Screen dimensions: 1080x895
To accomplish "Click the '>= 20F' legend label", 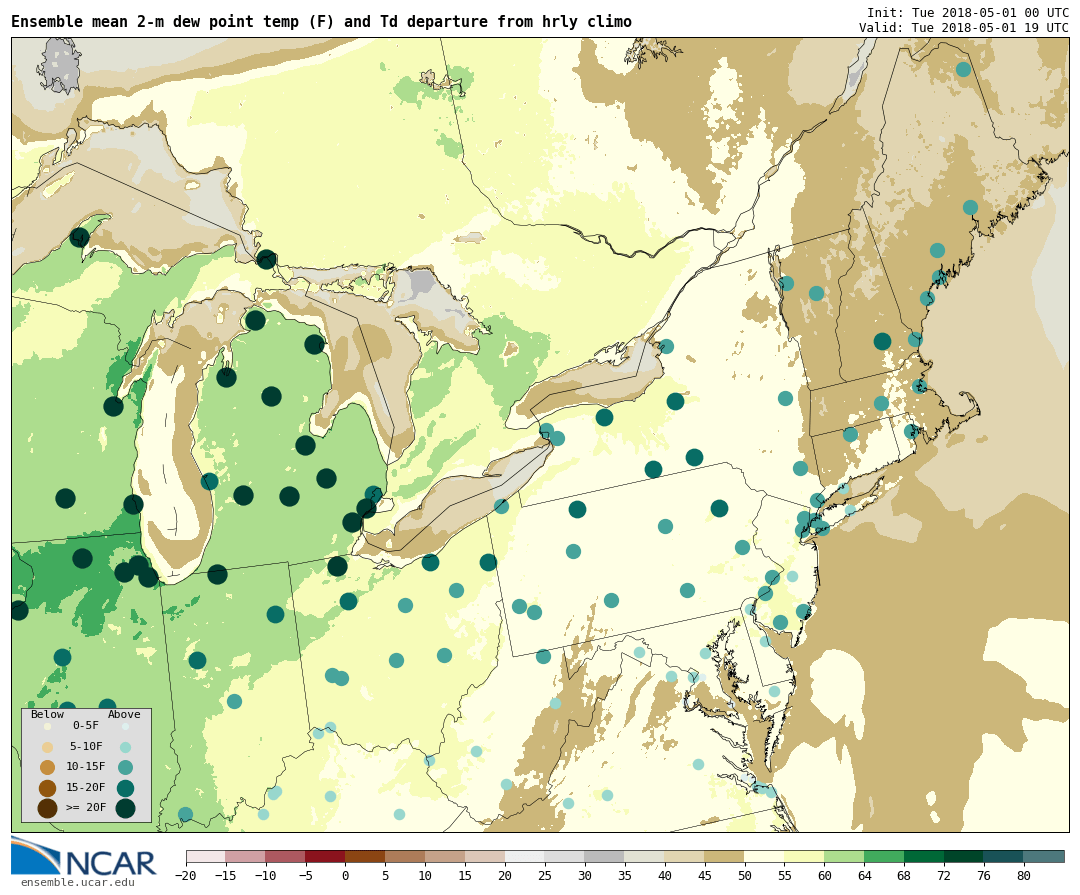I will click(x=86, y=807).
